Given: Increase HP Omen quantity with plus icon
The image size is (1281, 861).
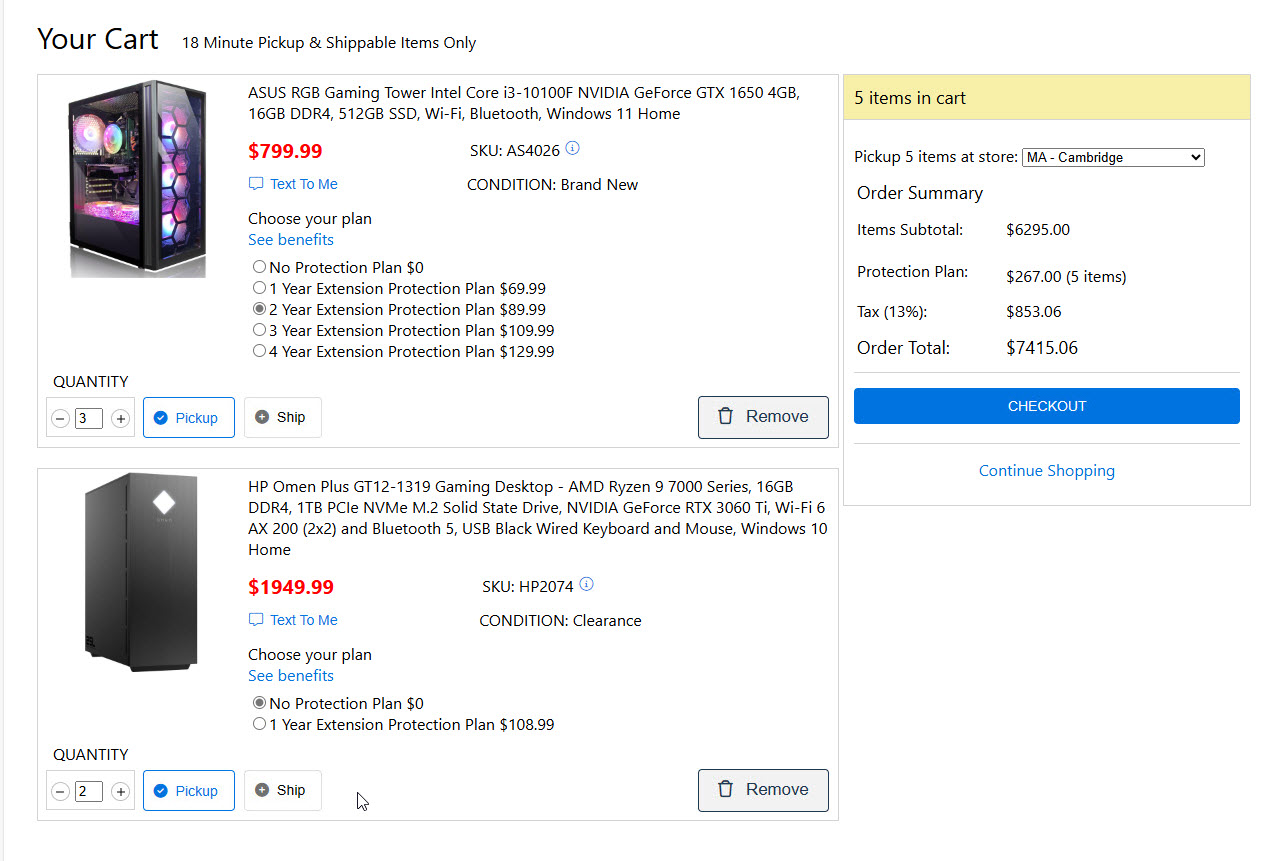Looking at the screenshot, I should point(120,791).
